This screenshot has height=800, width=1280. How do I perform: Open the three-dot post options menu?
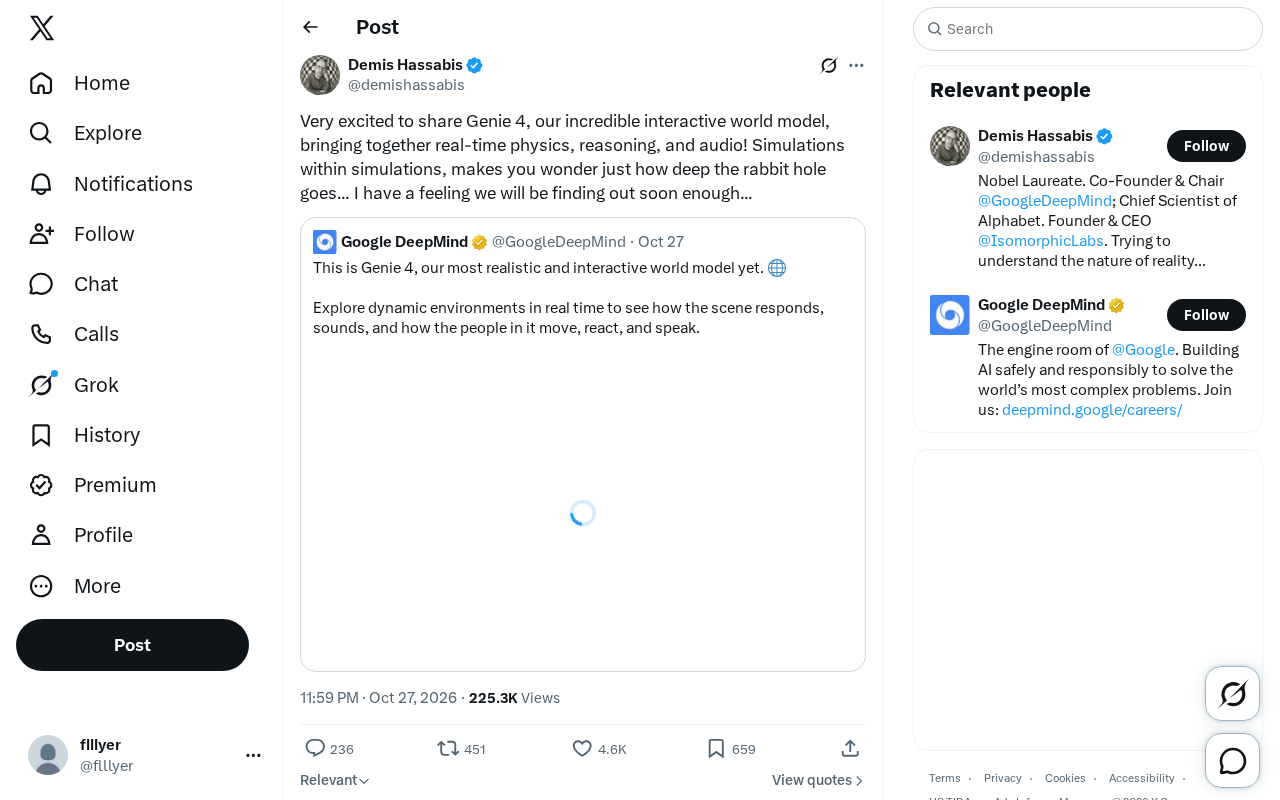point(856,66)
